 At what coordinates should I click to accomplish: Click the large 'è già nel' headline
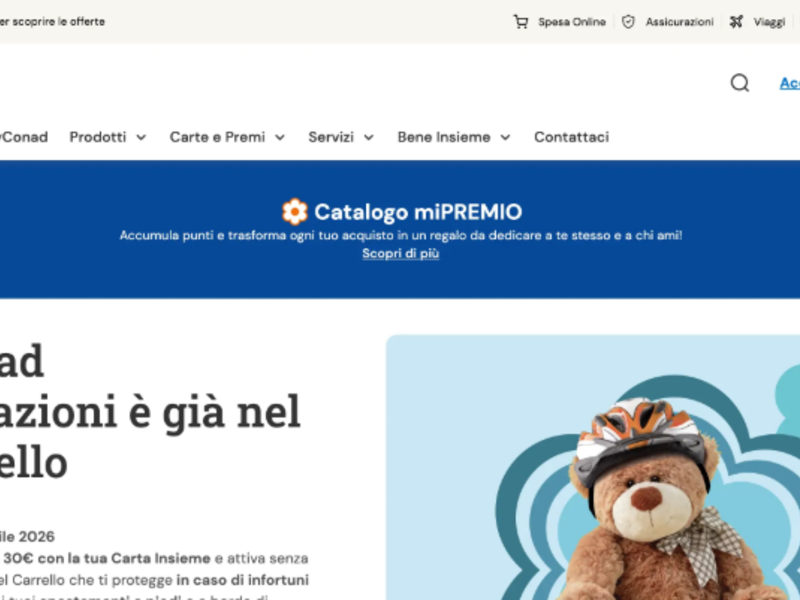pyautogui.click(x=150, y=411)
